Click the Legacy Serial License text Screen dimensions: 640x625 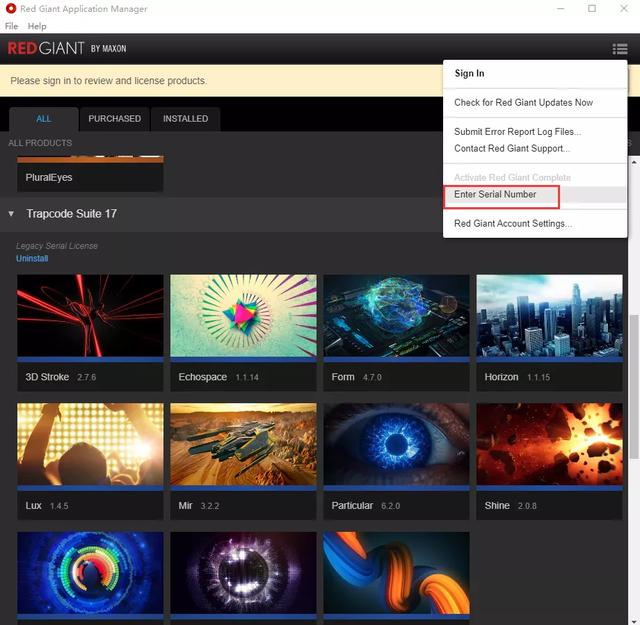point(57,246)
